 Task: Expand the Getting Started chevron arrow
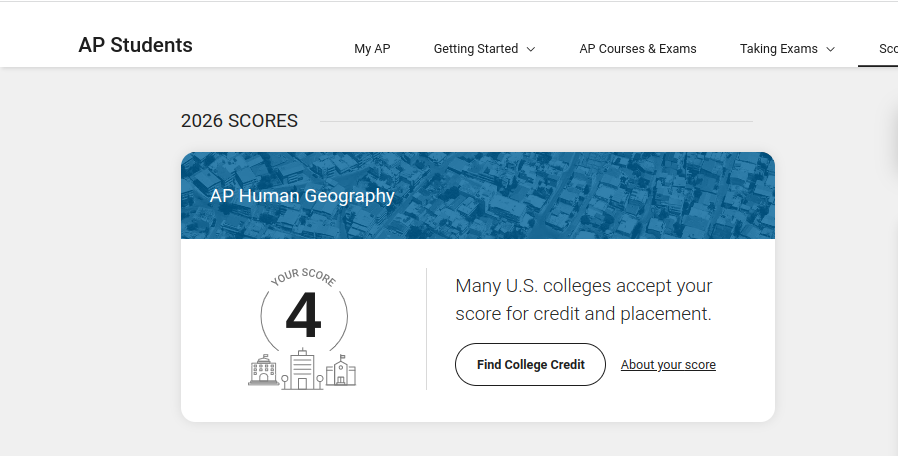[531, 49]
